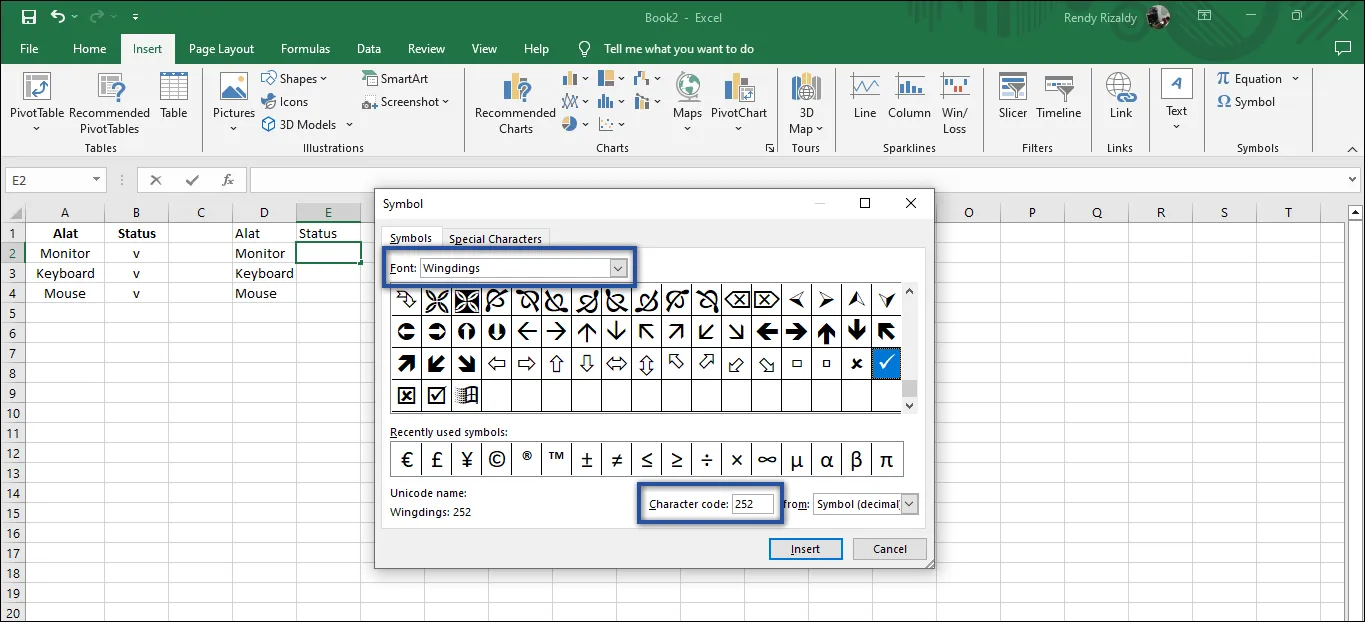The width and height of the screenshot is (1365, 622).
Task: Click Cancel in the Symbol dialog
Action: tap(889, 549)
